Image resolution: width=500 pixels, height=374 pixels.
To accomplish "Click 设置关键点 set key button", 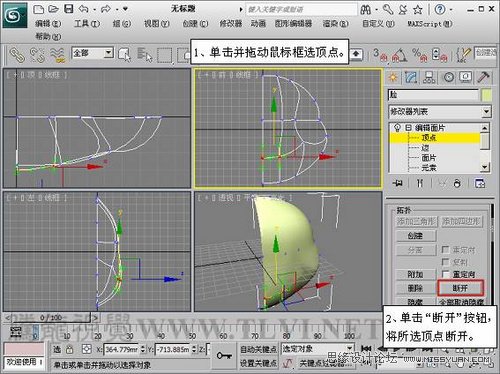I will click(x=259, y=363).
